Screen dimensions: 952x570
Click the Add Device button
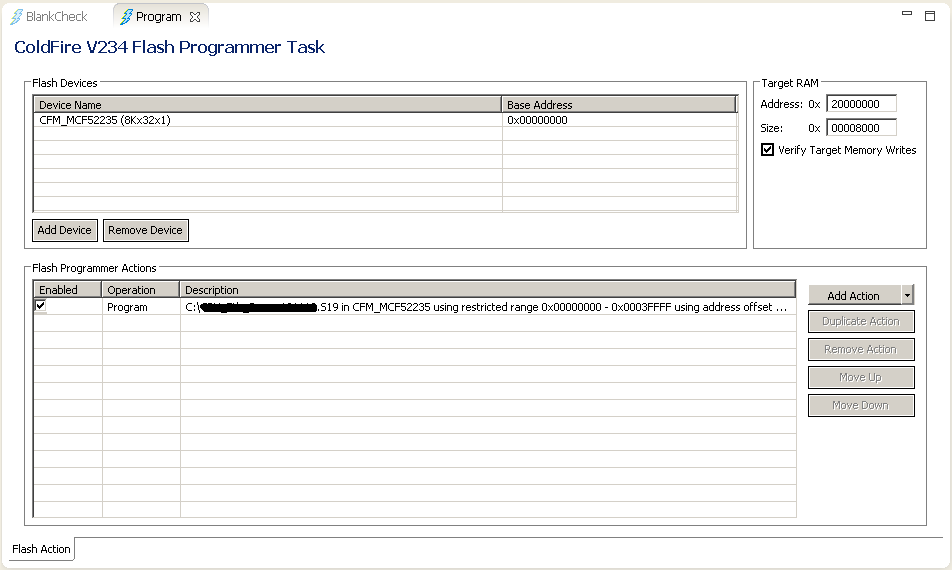64,230
